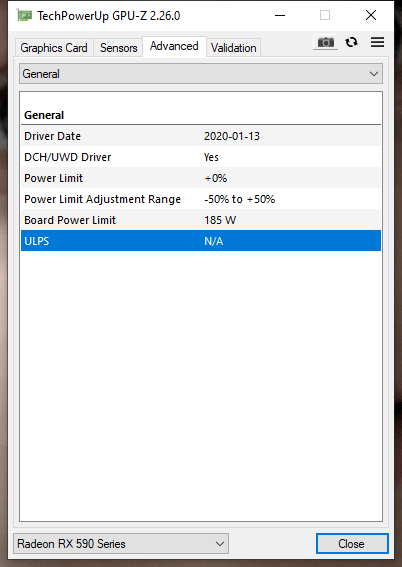Select the Driver Date row label
This screenshot has width=402, height=567.
click(52, 136)
